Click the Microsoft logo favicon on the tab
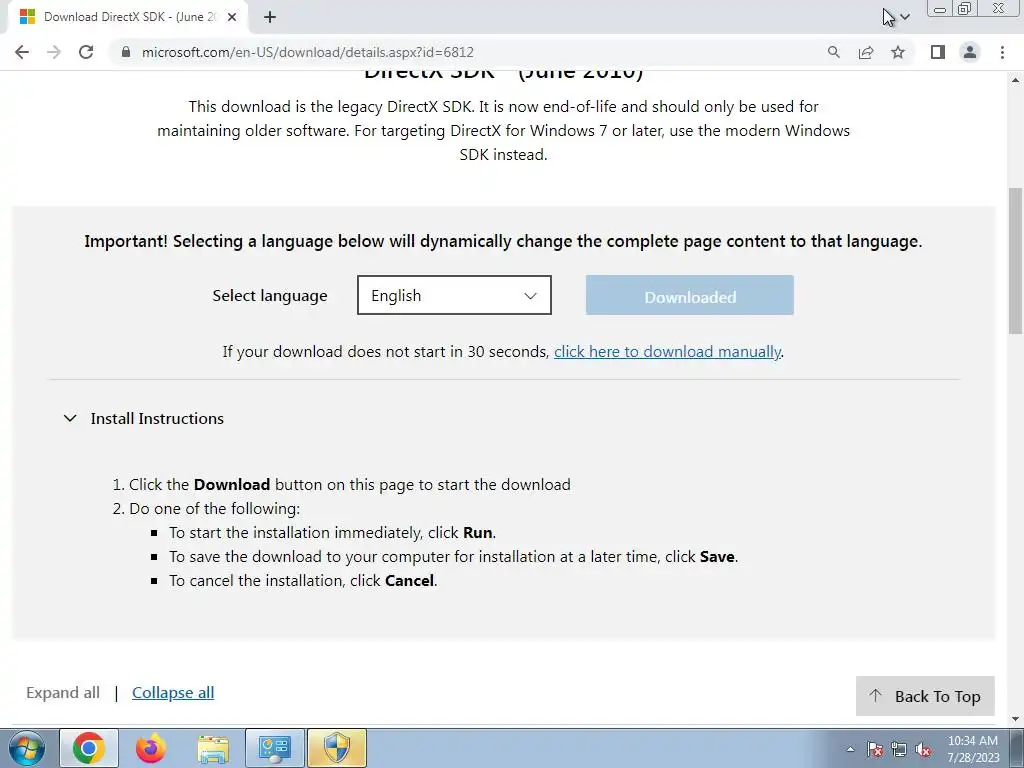 pos(27,17)
